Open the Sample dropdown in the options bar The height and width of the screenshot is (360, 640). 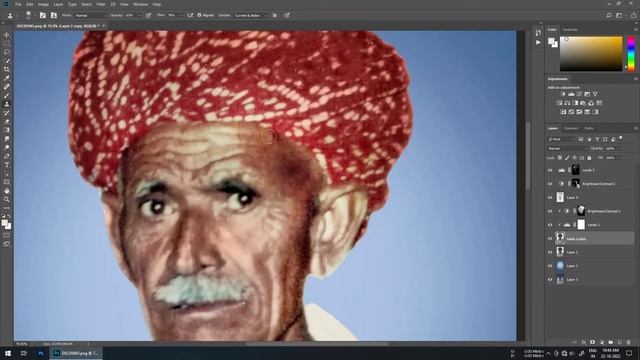(251, 15)
